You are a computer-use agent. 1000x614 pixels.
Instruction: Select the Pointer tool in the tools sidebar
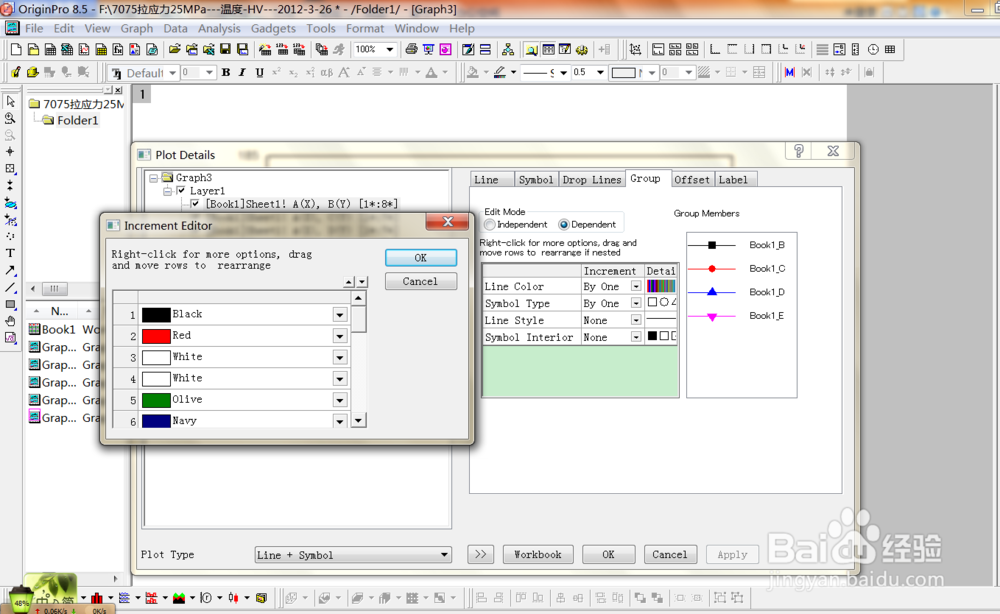pyautogui.click(x=10, y=101)
